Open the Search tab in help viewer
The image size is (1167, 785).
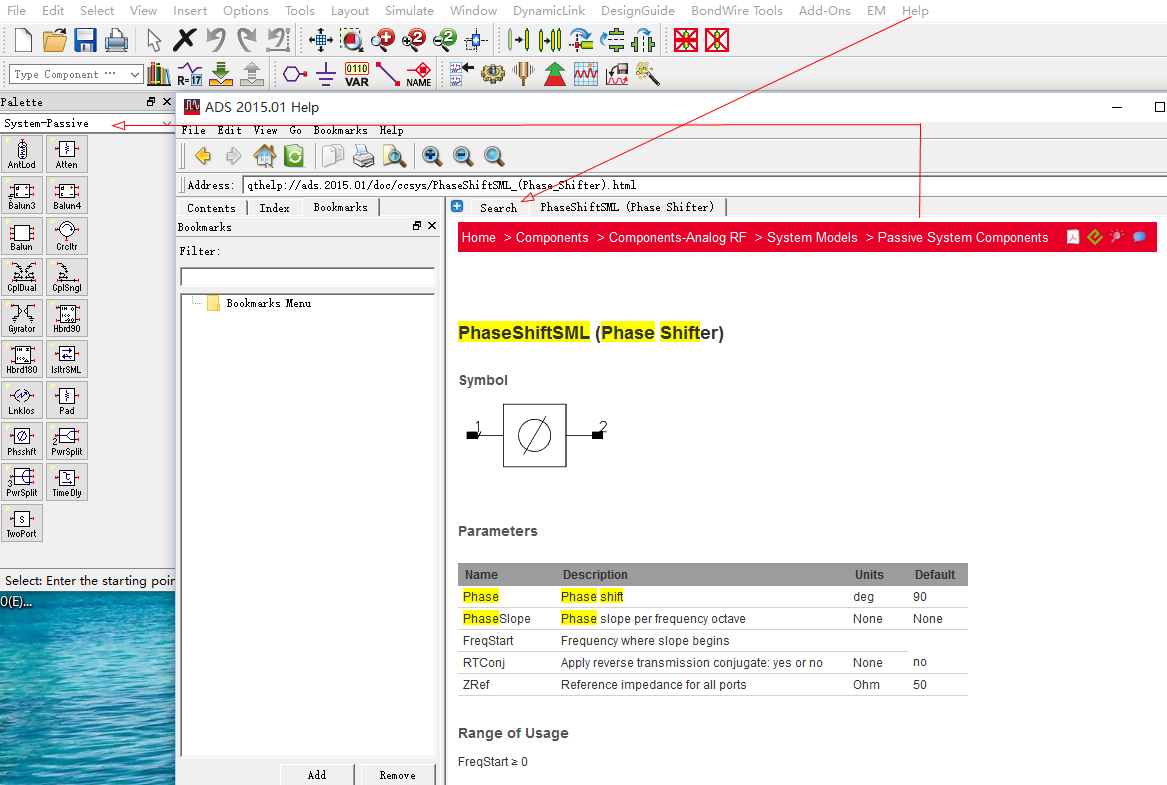498,208
